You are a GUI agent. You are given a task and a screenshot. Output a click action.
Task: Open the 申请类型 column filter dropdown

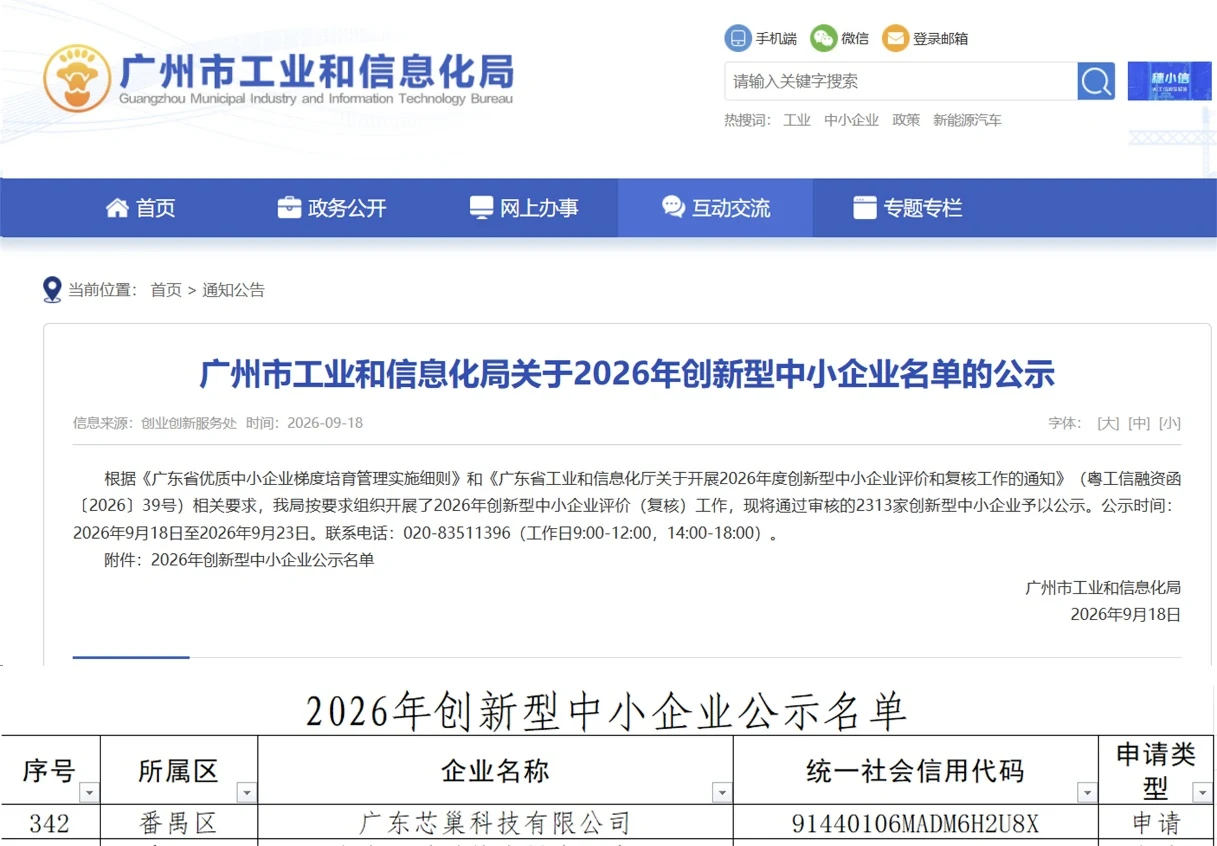pos(1203,793)
